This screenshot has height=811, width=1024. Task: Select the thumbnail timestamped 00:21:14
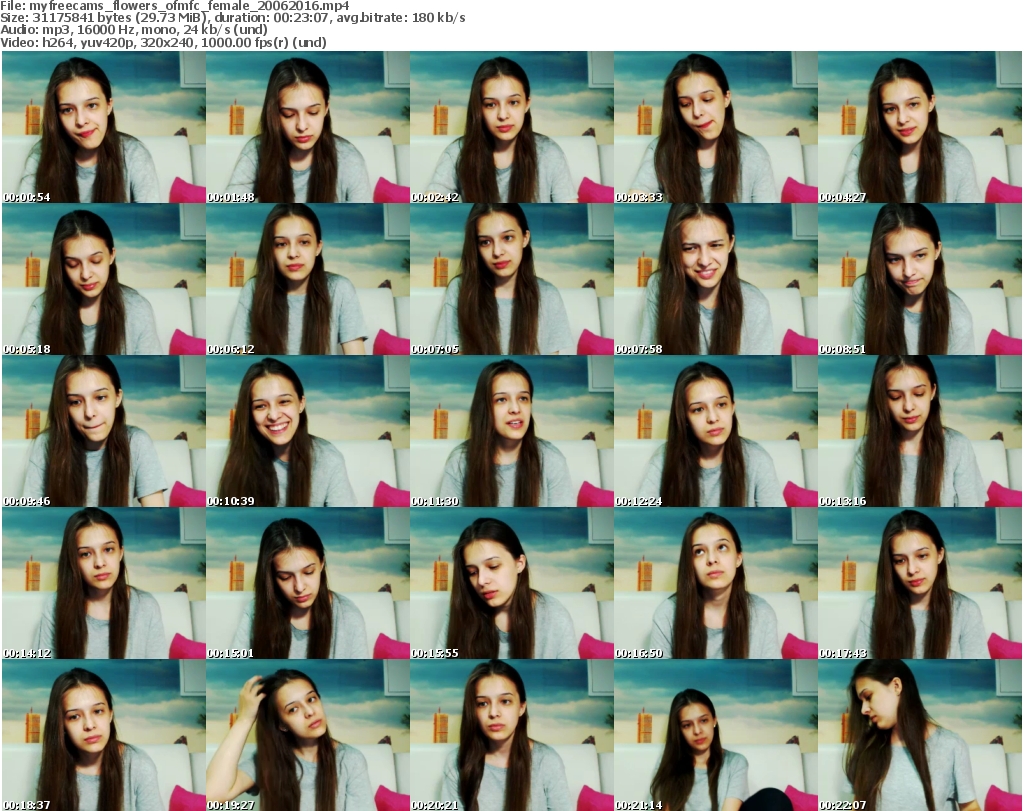pos(716,735)
